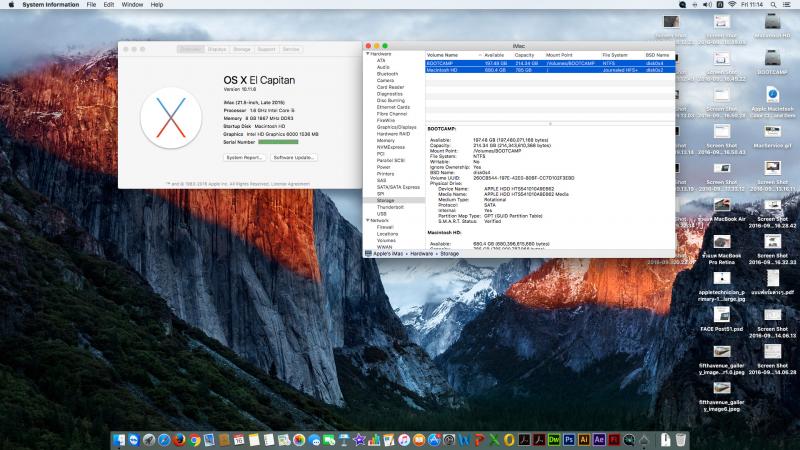Open PowerPoint from the Dock

[x=479, y=440]
